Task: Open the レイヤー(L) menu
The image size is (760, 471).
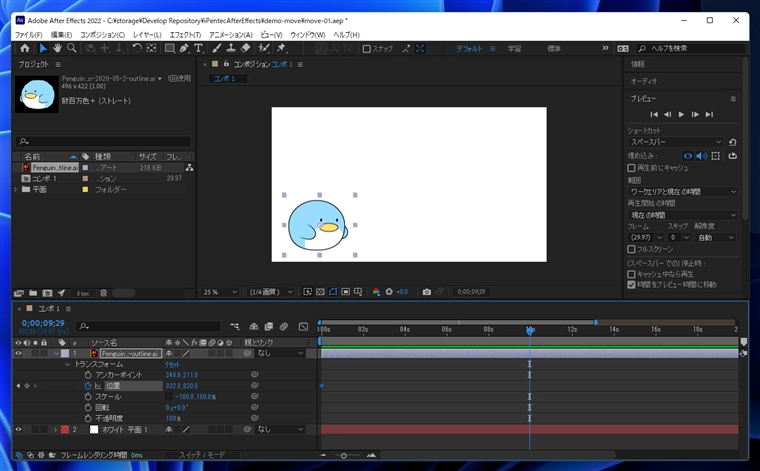Action: point(147,35)
